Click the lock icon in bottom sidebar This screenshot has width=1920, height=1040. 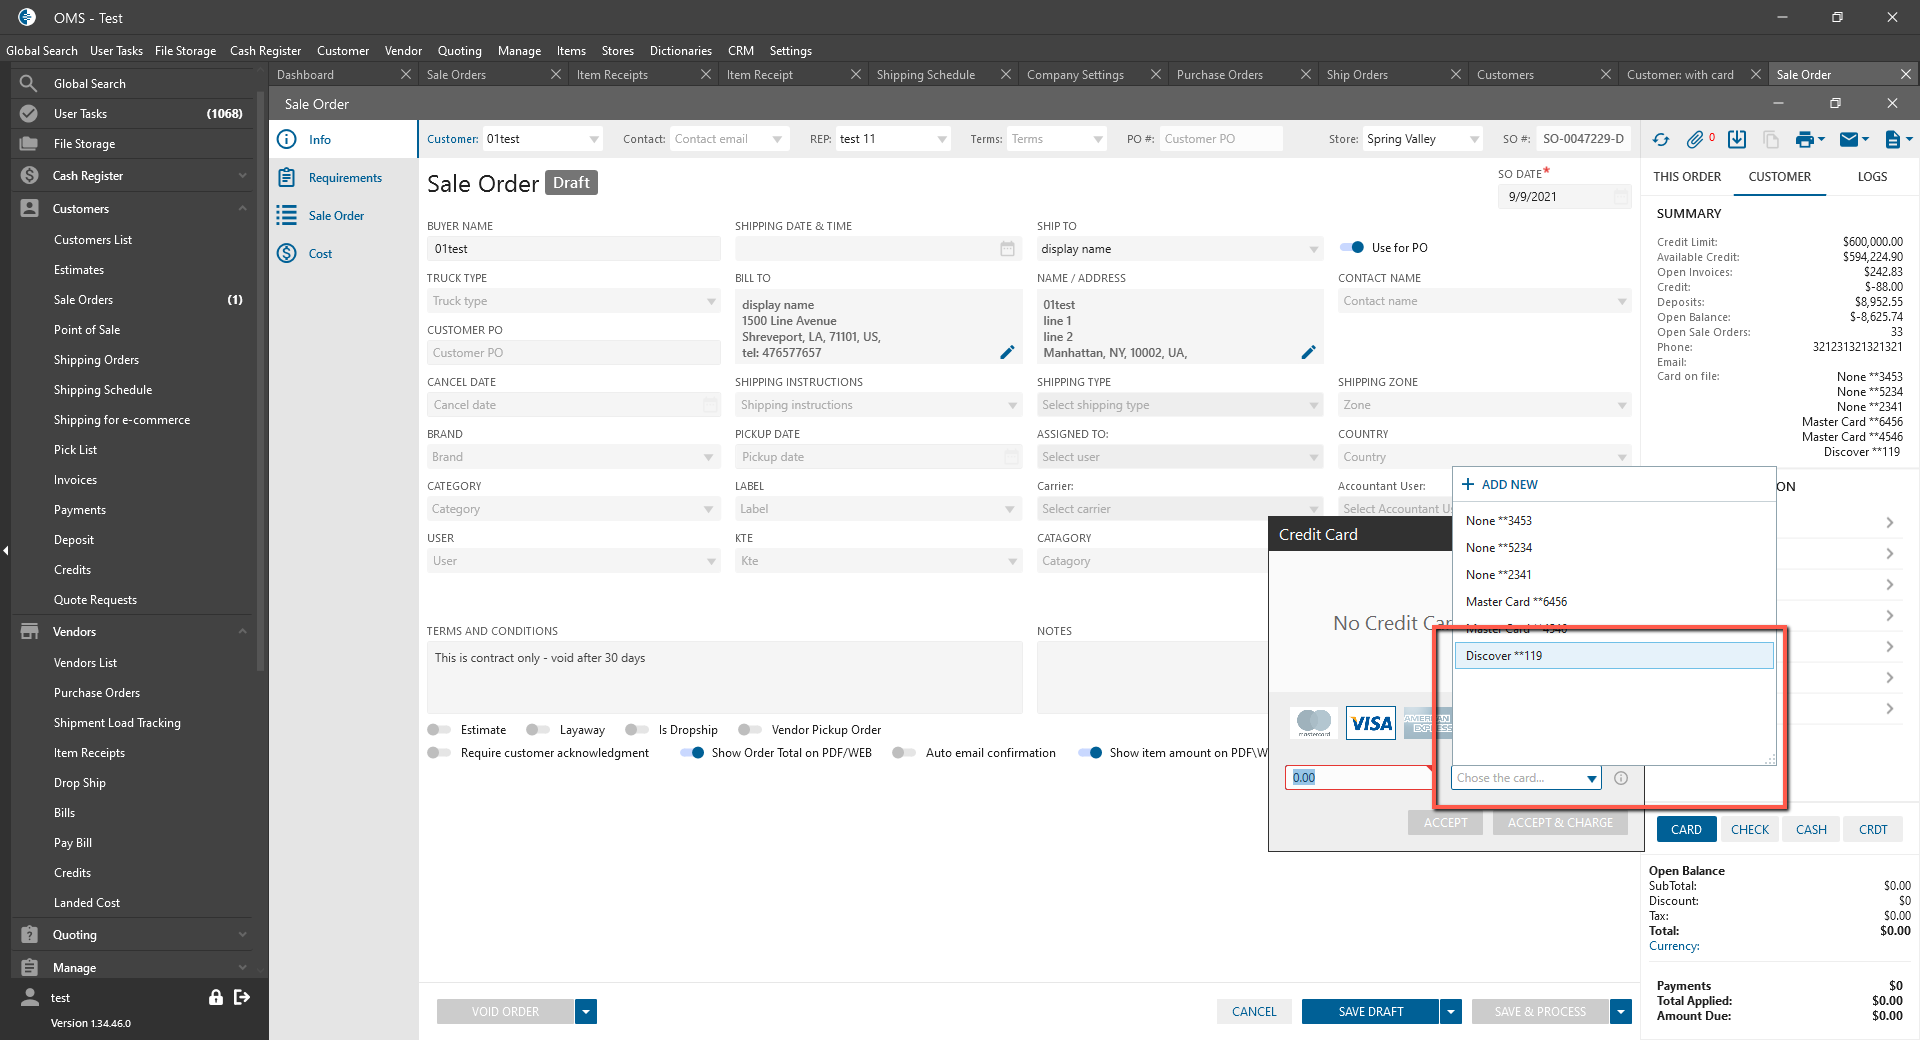[x=215, y=997]
